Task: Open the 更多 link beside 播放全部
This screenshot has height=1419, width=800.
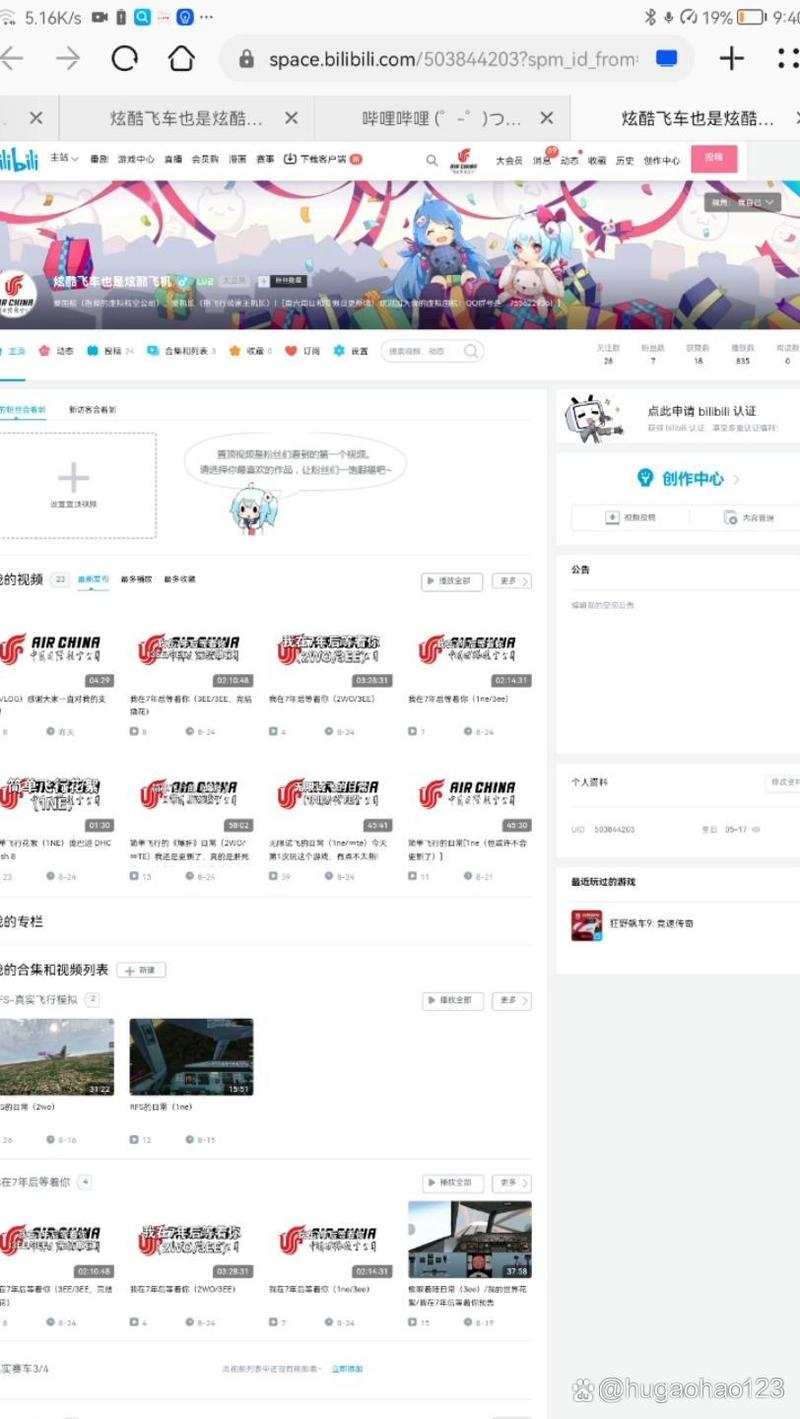Action: (510, 580)
